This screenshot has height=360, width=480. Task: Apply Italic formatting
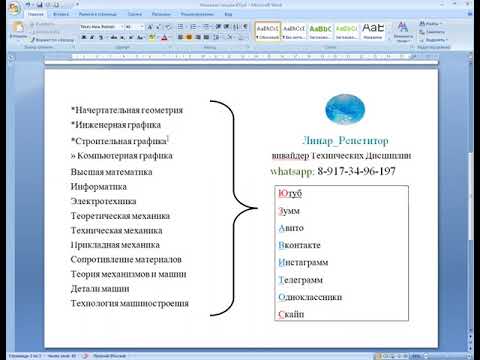click(x=92, y=37)
